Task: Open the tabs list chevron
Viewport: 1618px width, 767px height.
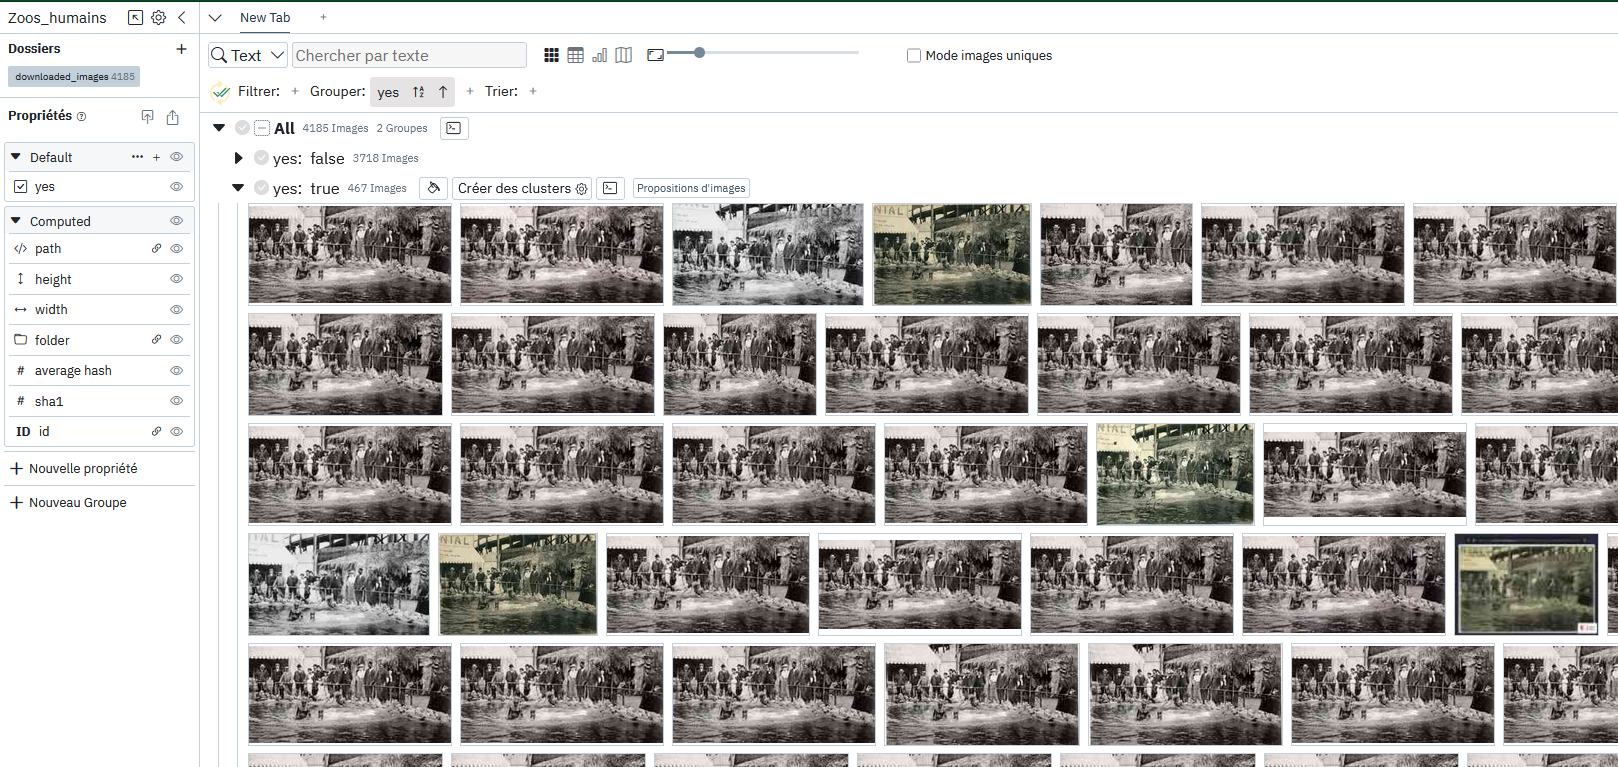Action: pyautogui.click(x=215, y=17)
